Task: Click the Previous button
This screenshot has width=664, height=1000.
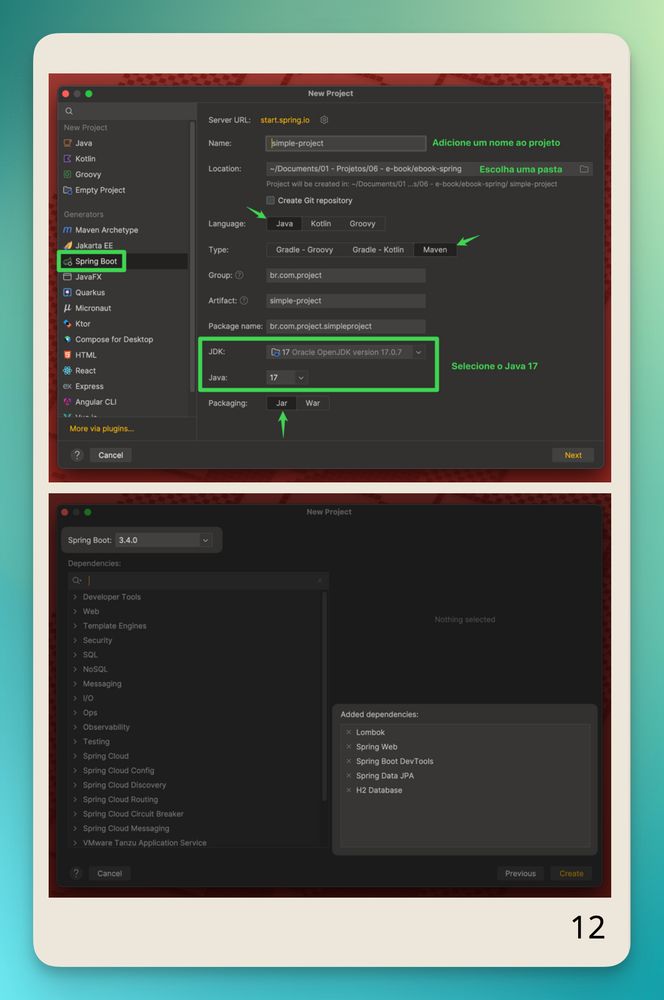Action: [520, 874]
